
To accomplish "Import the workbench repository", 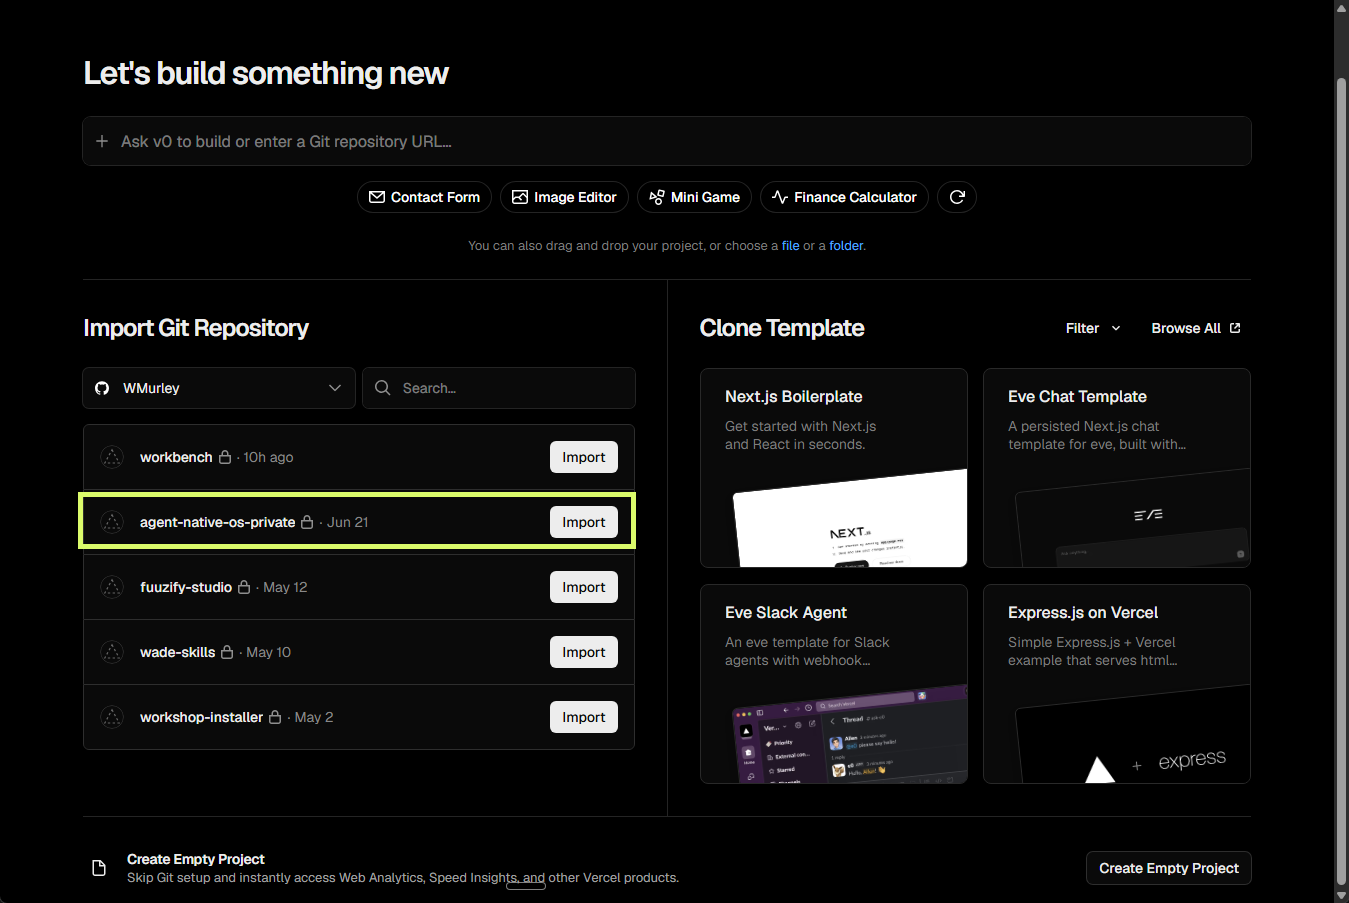I will coord(584,457).
